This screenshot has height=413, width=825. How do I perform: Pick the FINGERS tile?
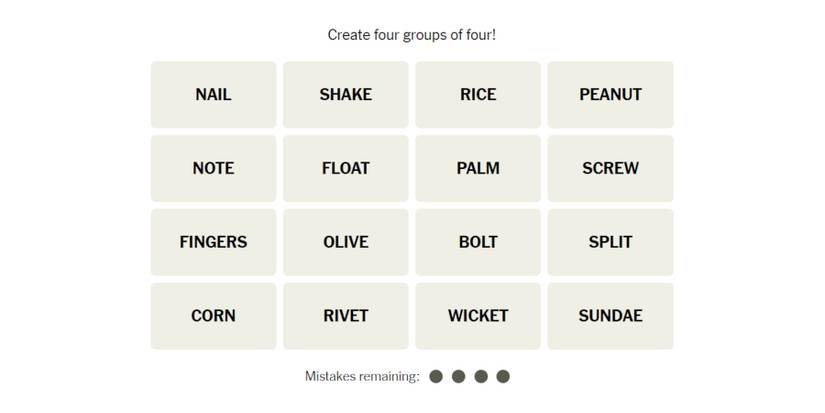(213, 242)
